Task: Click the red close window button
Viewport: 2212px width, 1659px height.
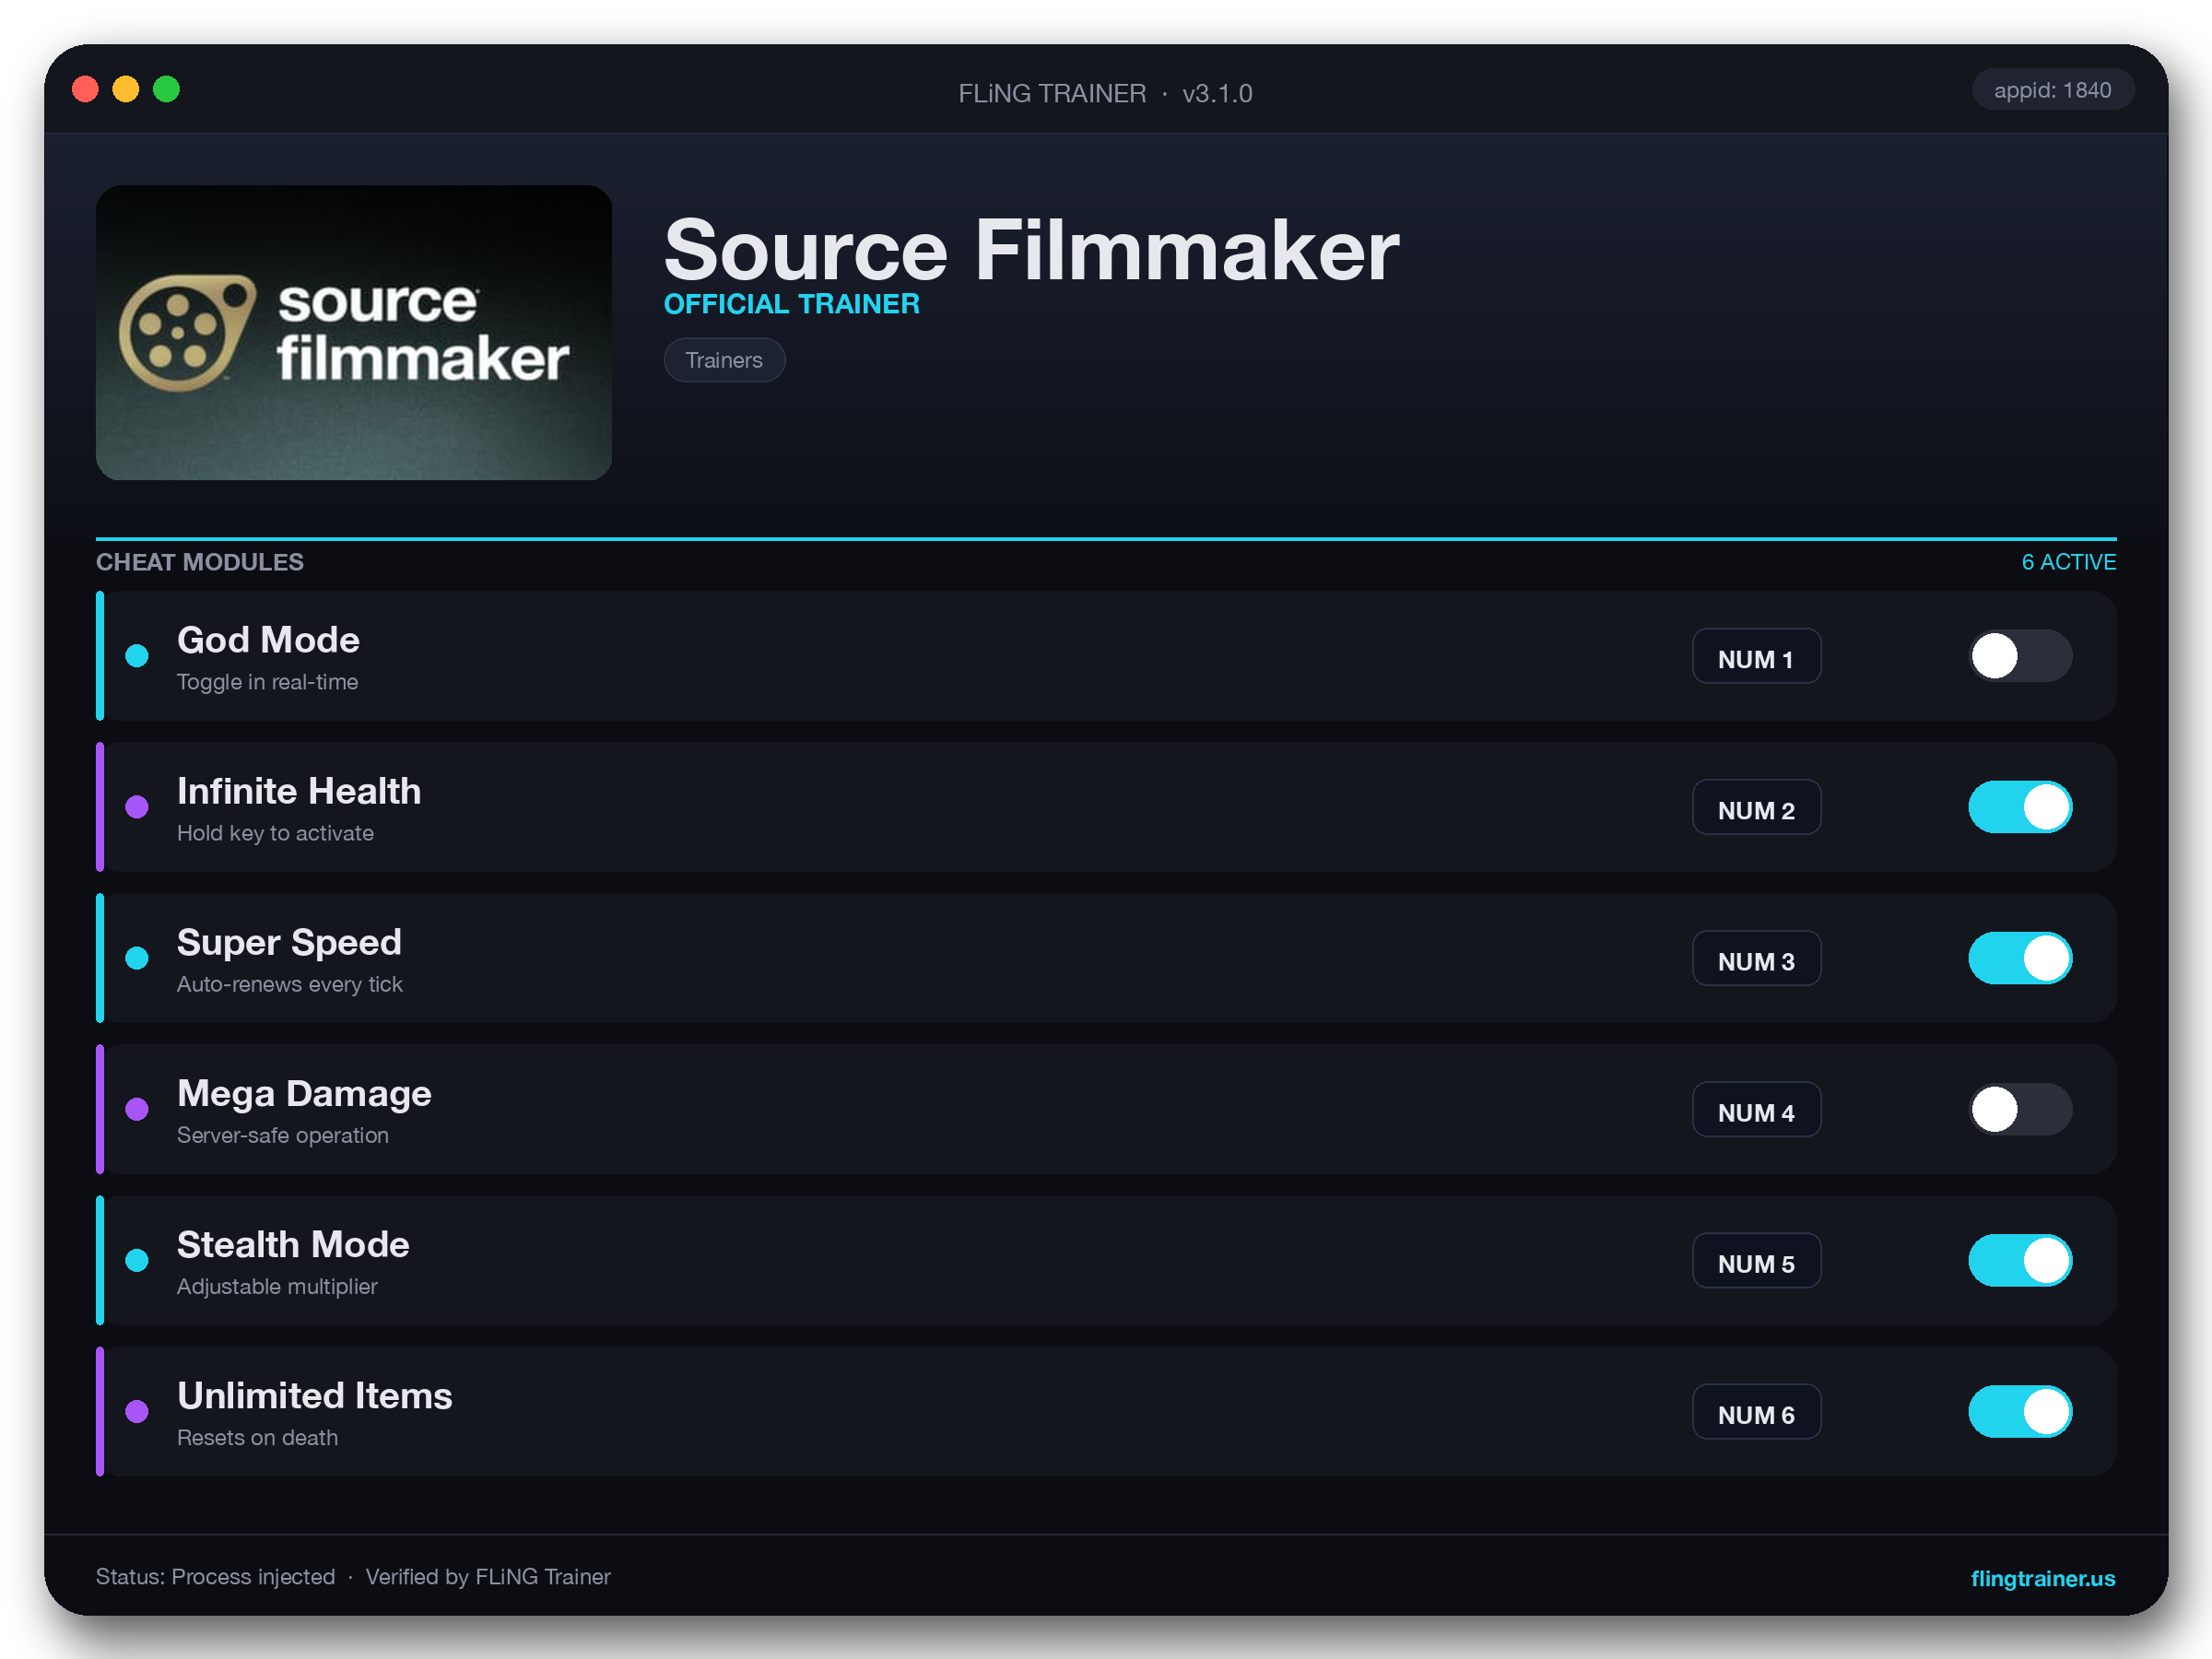Action: tap(86, 90)
